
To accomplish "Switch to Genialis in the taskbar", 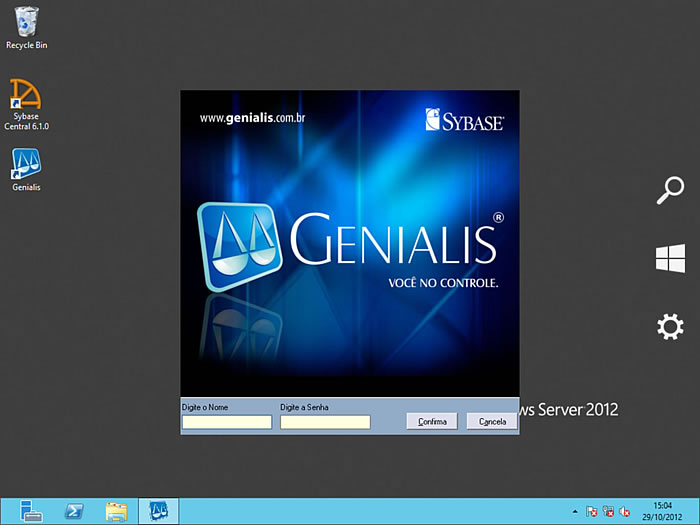I will pos(158,511).
